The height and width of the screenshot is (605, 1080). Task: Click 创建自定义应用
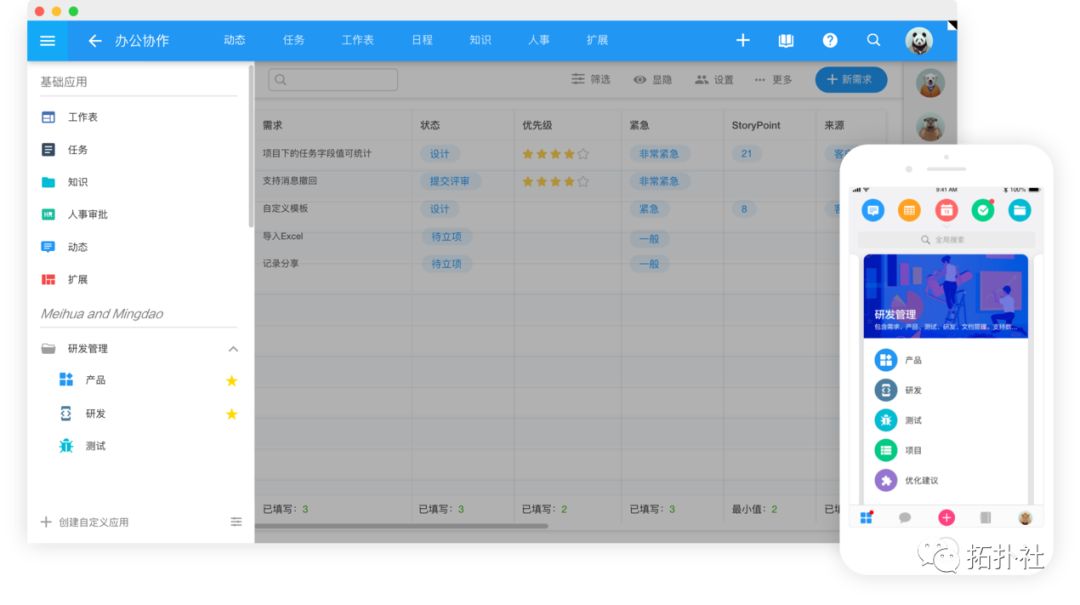click(94, 522)
